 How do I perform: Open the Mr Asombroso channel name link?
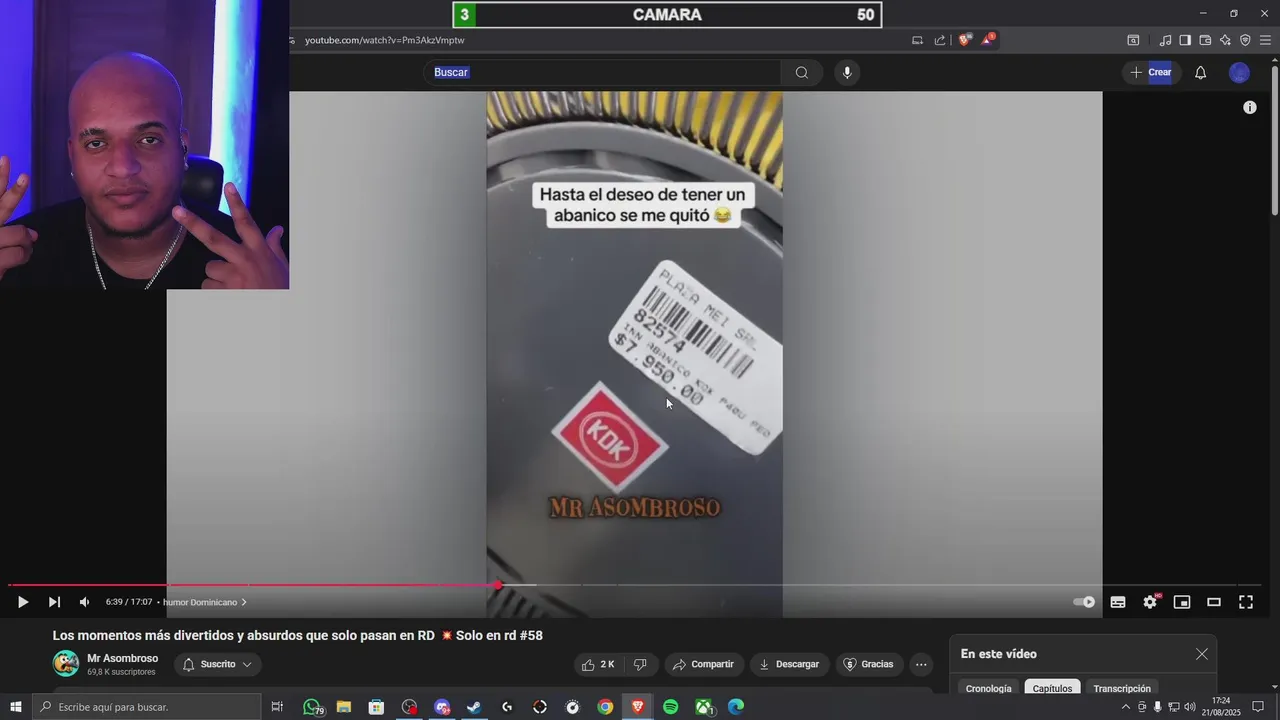122,658
